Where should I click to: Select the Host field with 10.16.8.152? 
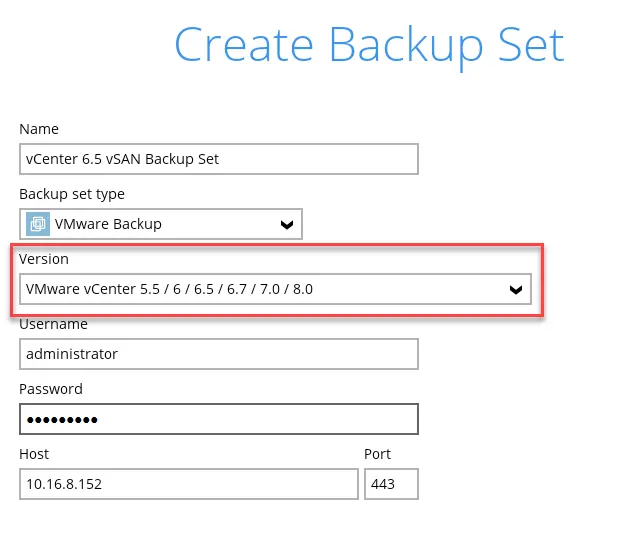tap(188, 484)
